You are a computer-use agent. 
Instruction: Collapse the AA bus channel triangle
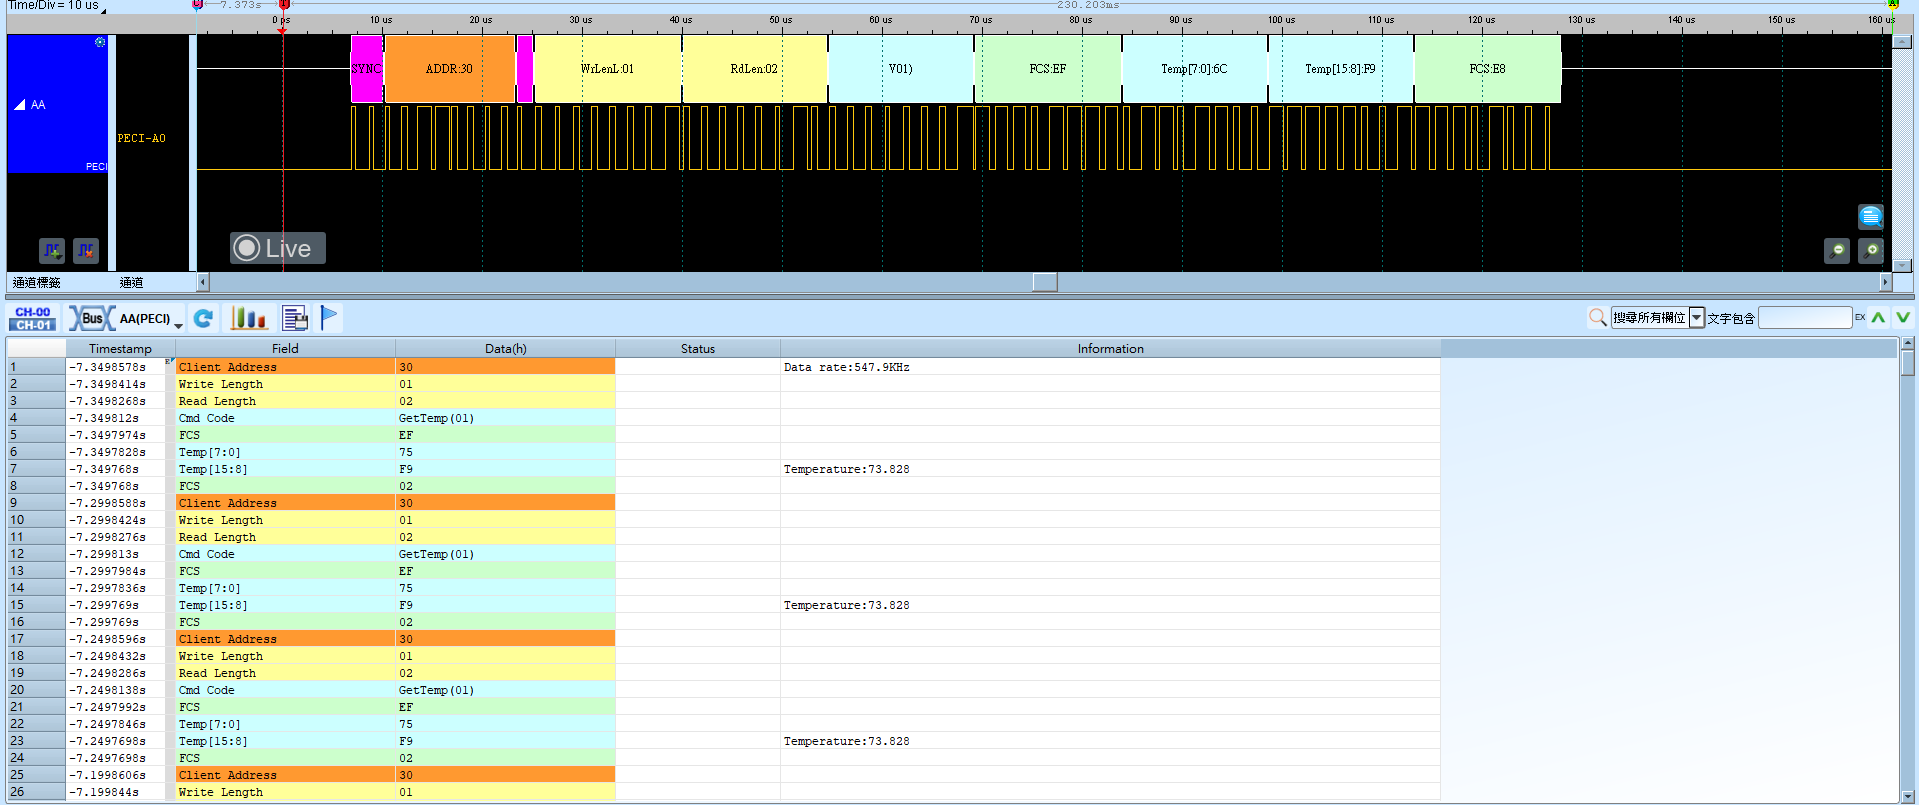(x=20, y=104)
